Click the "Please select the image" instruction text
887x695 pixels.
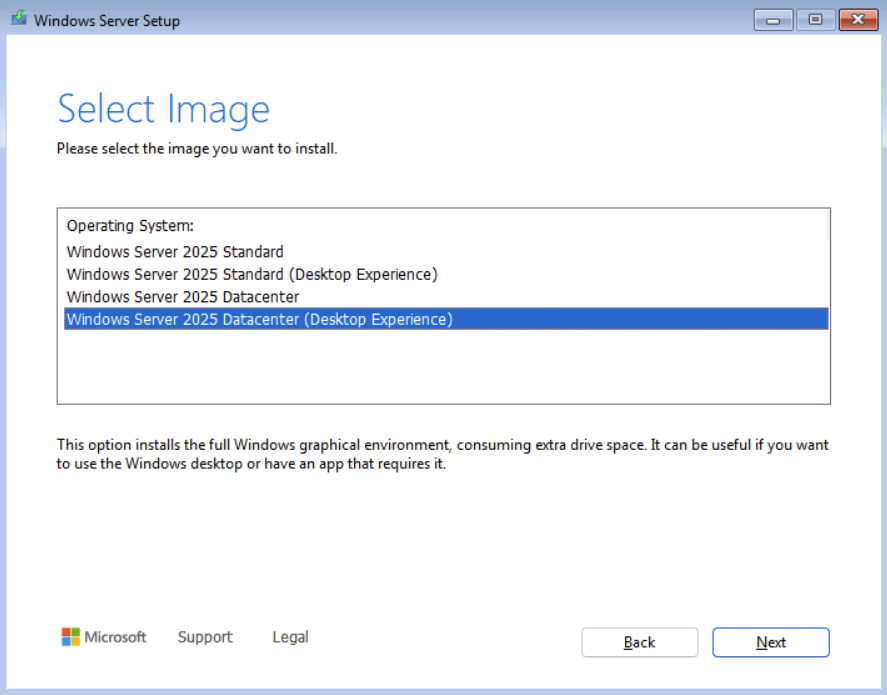pyautogui.click(x=197, y=149)
